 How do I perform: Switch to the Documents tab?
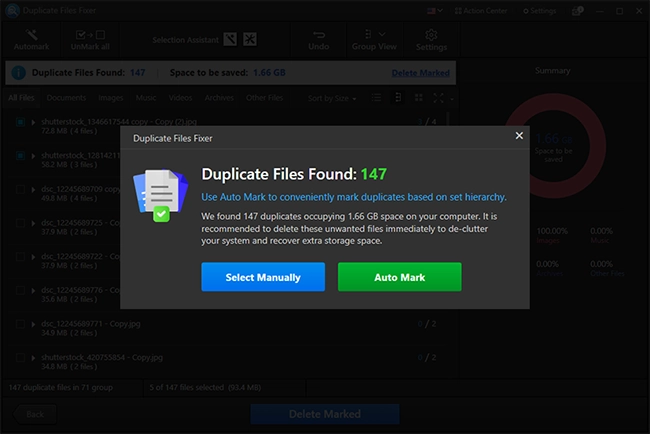pyautogui.click(x=66, y=98)
